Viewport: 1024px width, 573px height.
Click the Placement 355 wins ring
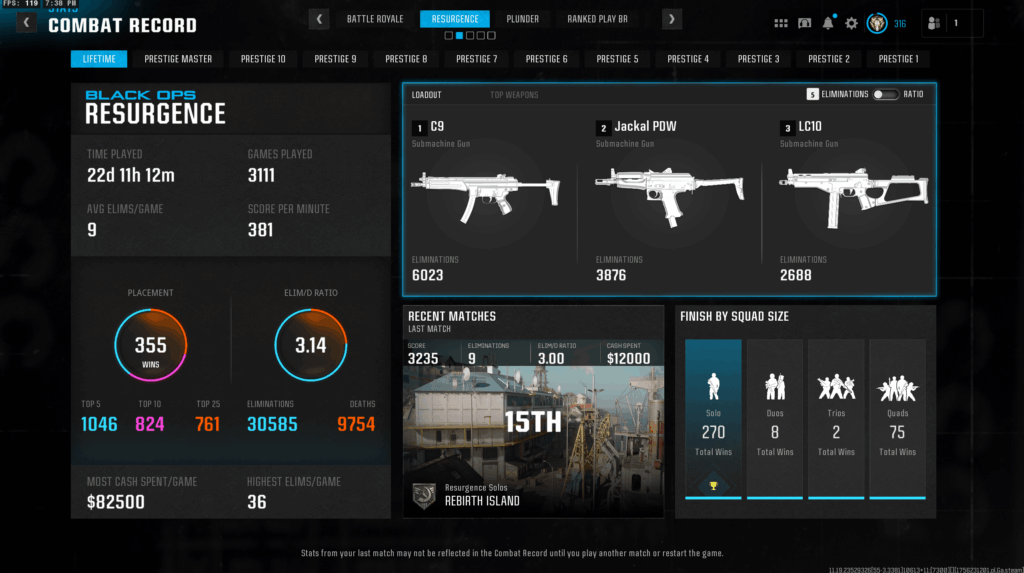[150, 345]
